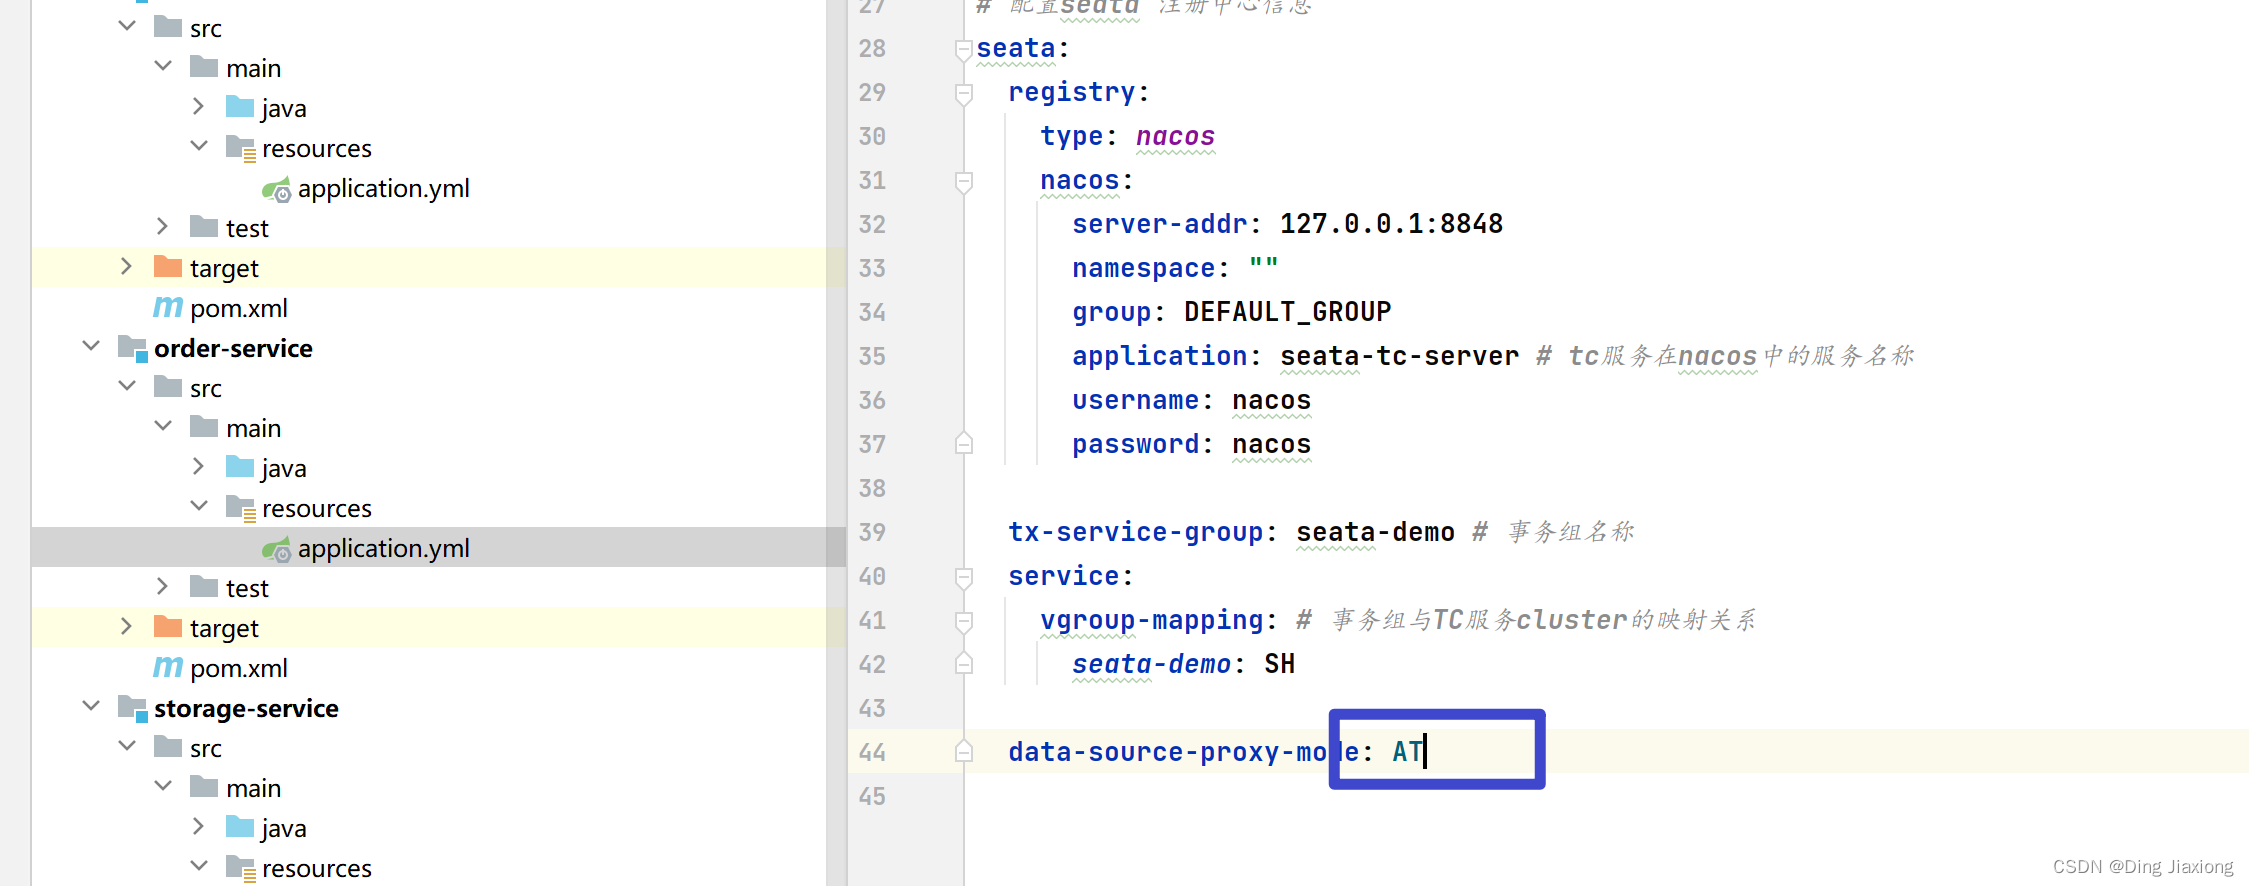Click the fold end marker at line 44
The width and height of the screenshot is (2249, 886).
(964, 751)
